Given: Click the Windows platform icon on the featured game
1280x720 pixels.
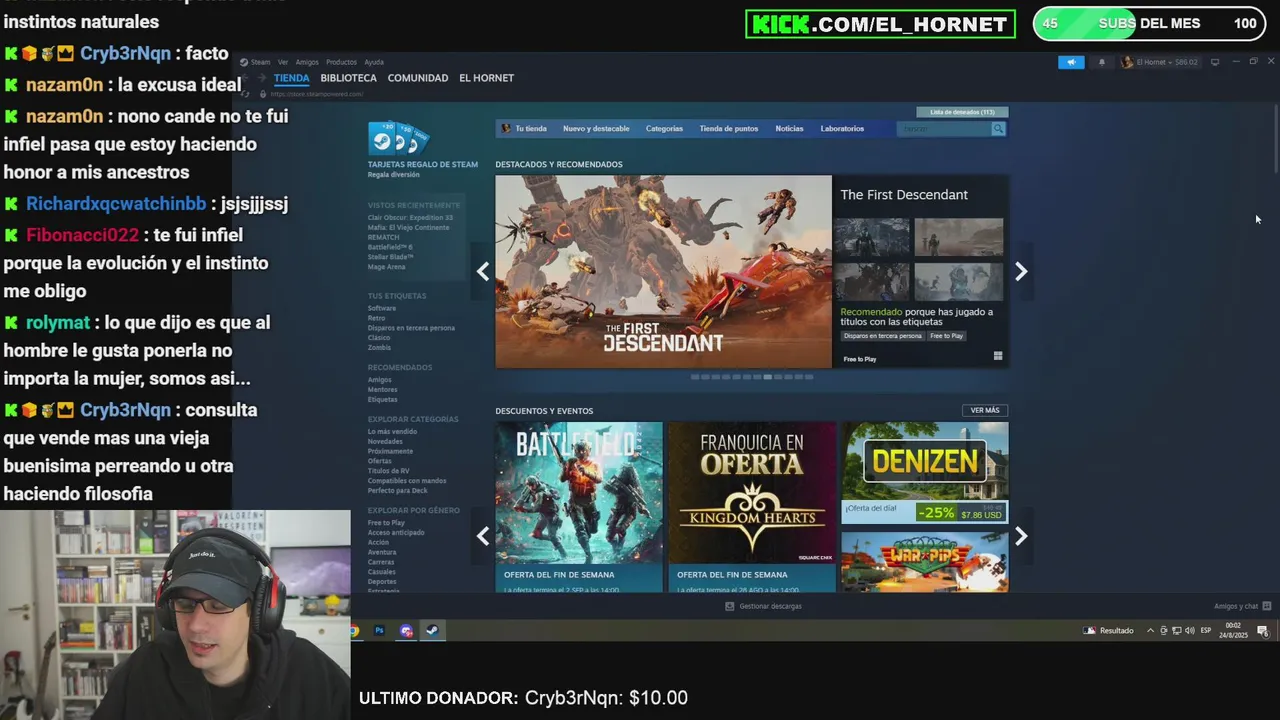Looking at the screenshot, I should (x=998, y=356).
